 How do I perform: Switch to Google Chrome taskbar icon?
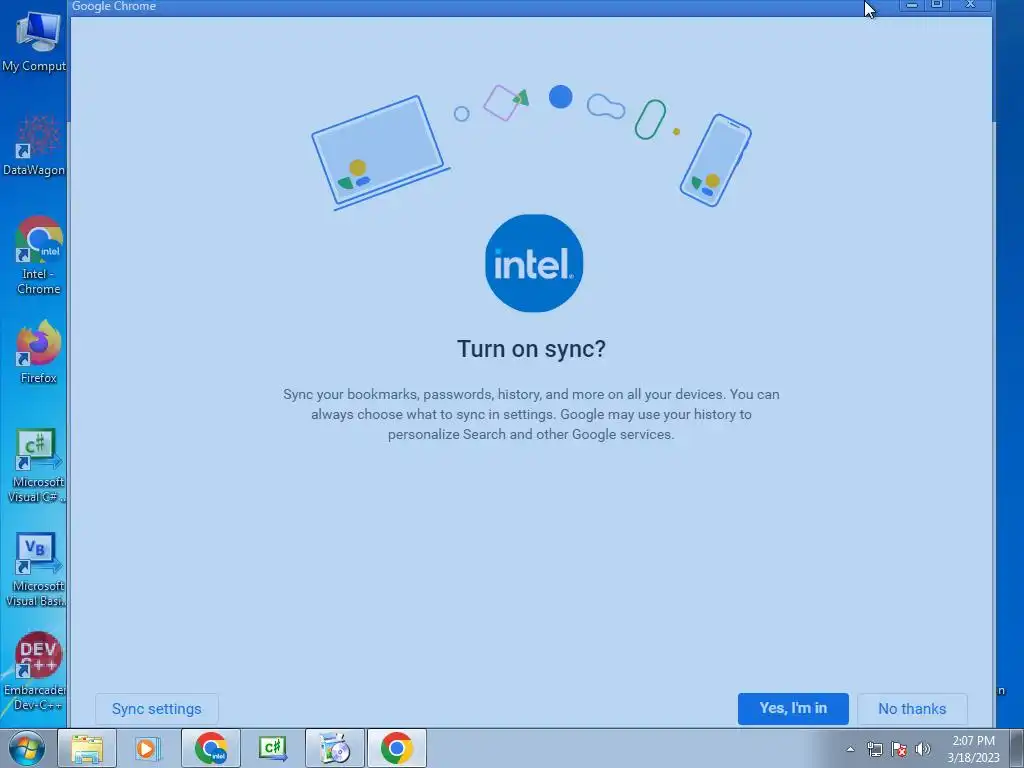(x=396, y=748)
